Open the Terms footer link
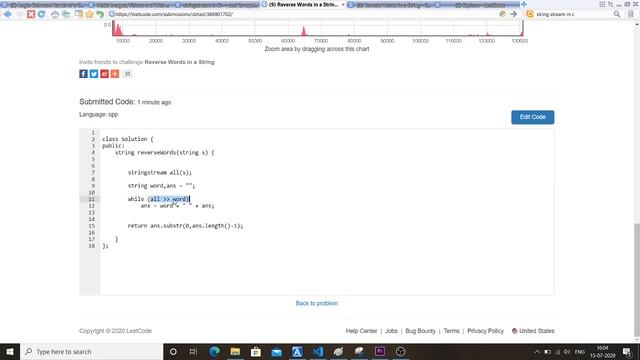The height and width of the screenshot is (360, 640). coord(451,331)
